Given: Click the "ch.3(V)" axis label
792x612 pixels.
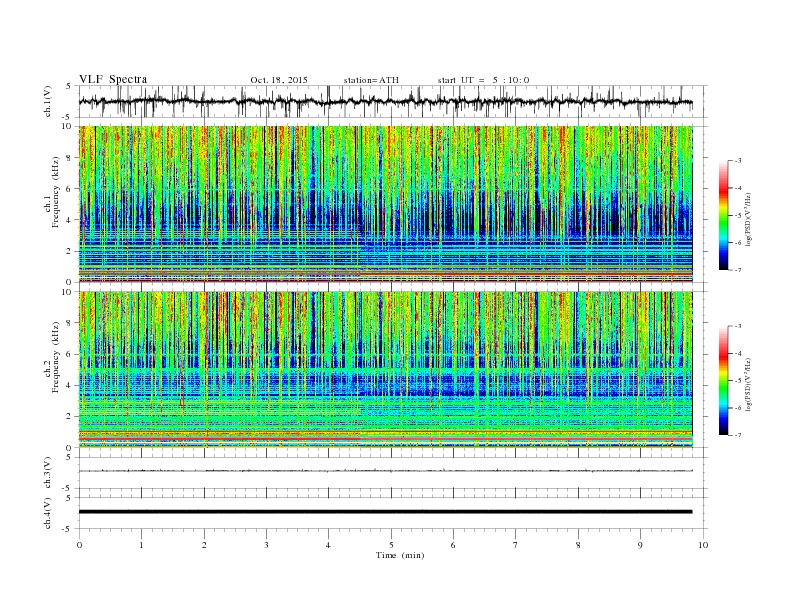Looking at the screenshot, I should [x=48, y=472].
